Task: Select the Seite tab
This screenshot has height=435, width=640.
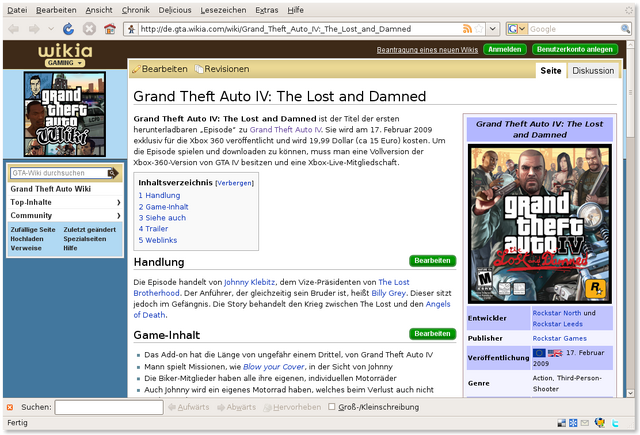Action: (x=551, y=71)
